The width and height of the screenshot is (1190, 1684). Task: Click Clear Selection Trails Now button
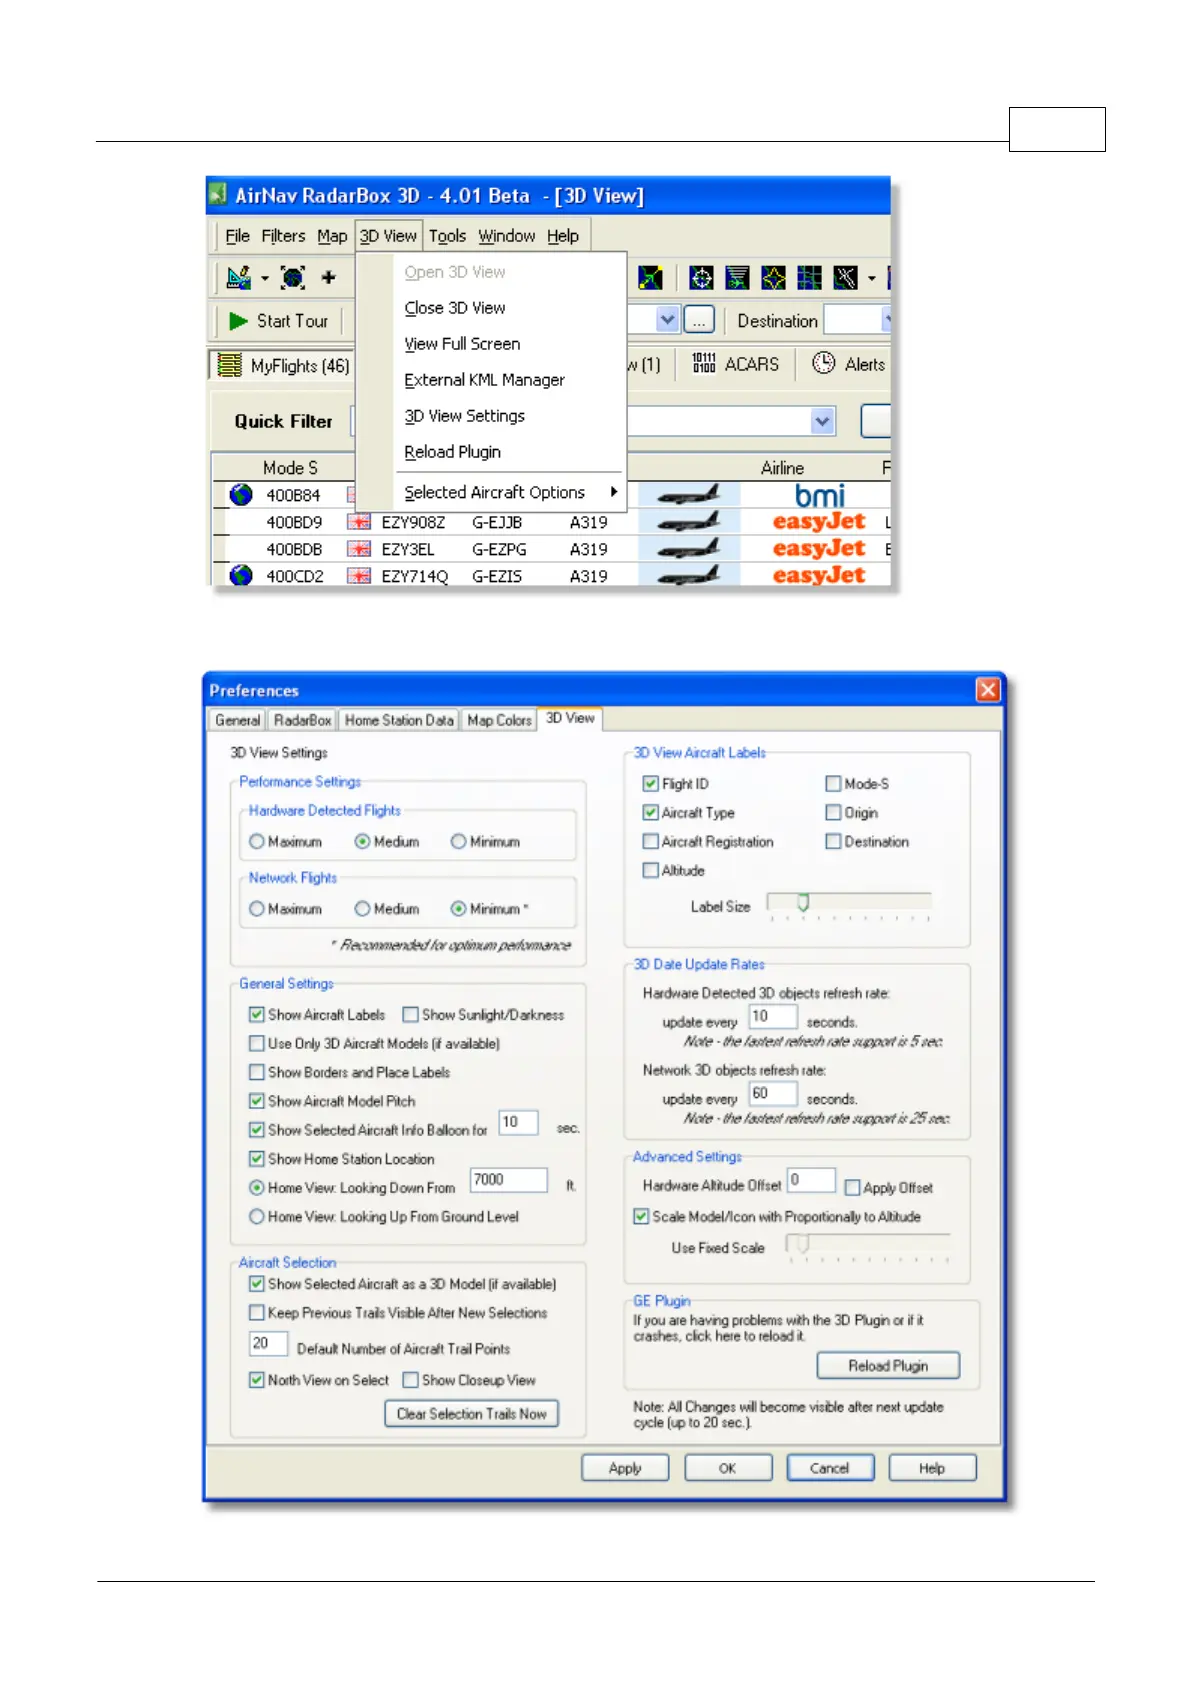[472, 1414]
